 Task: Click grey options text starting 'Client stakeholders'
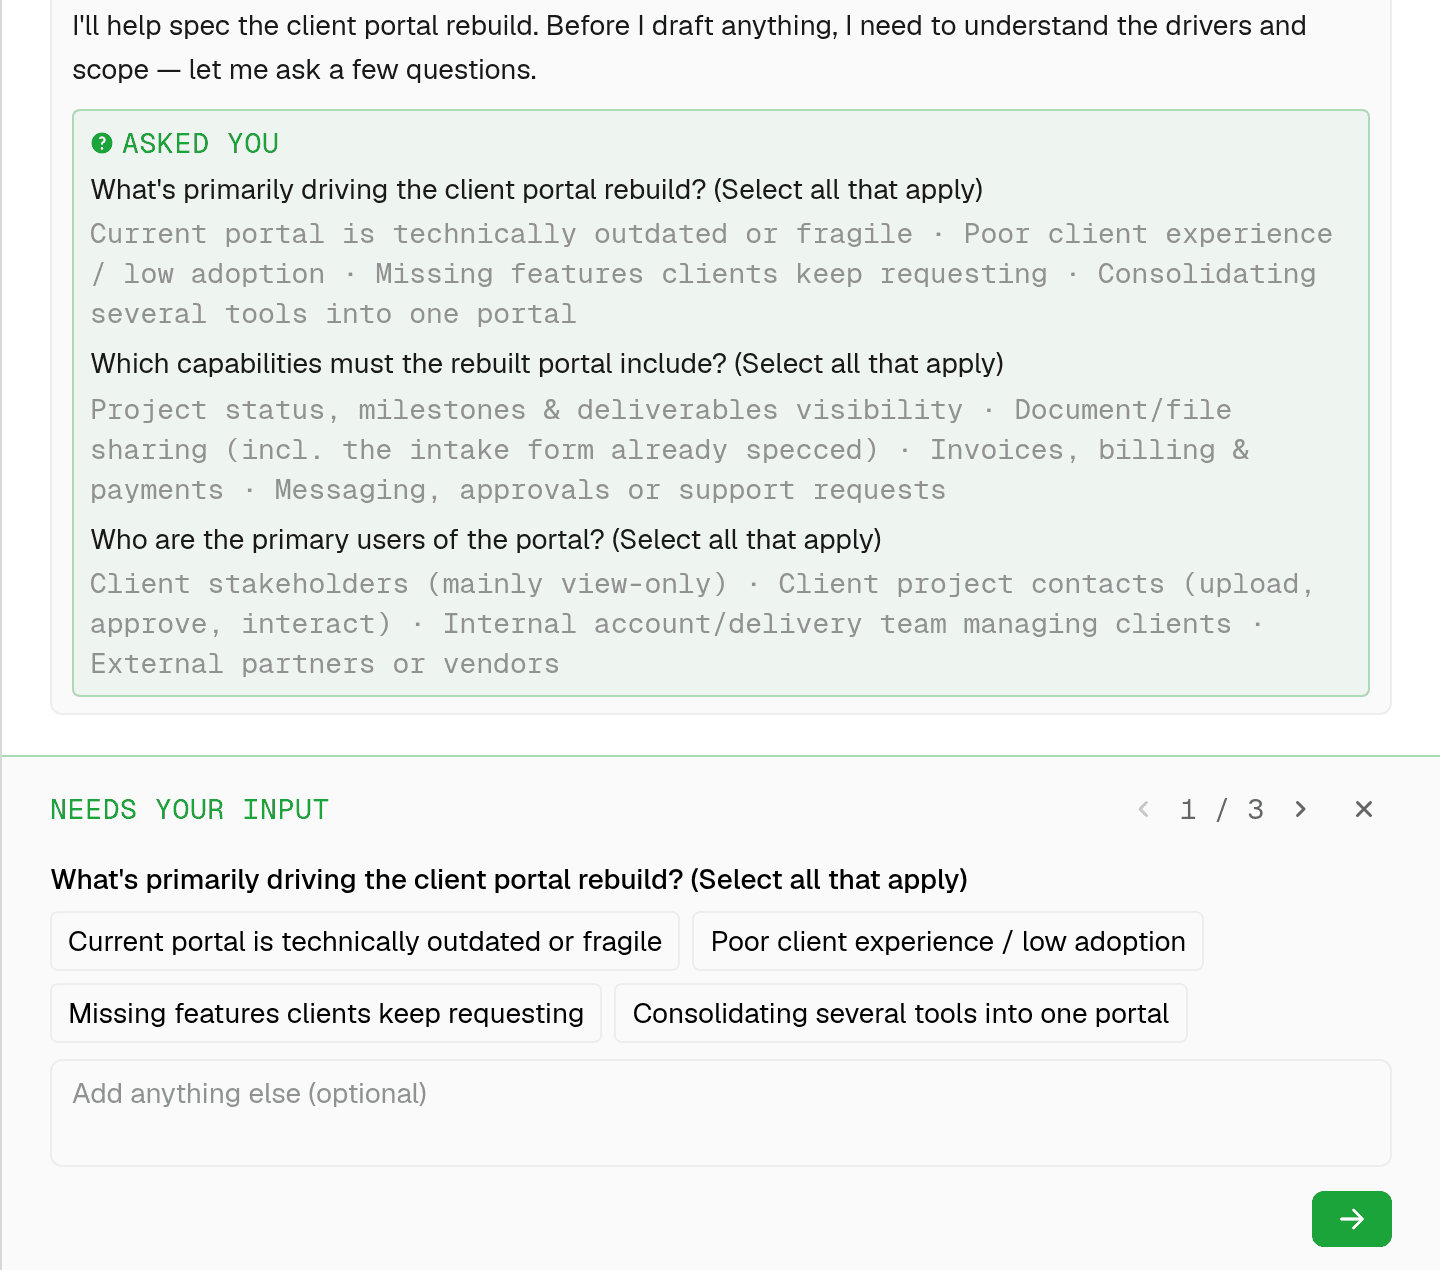702,624
